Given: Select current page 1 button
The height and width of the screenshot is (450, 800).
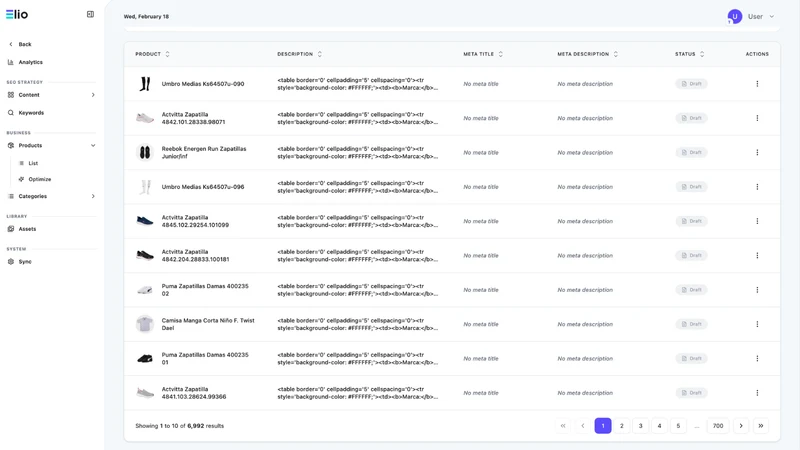Looking at the screenshot, I should tap(603, 426).
